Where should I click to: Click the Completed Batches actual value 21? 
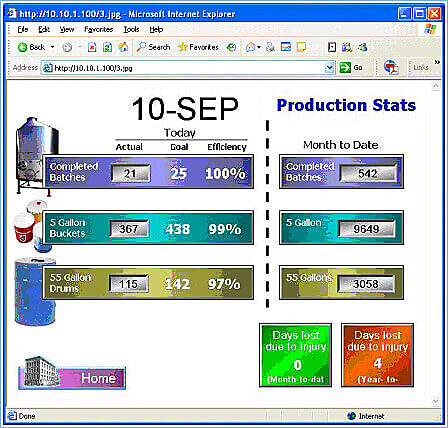pos(130,173)
